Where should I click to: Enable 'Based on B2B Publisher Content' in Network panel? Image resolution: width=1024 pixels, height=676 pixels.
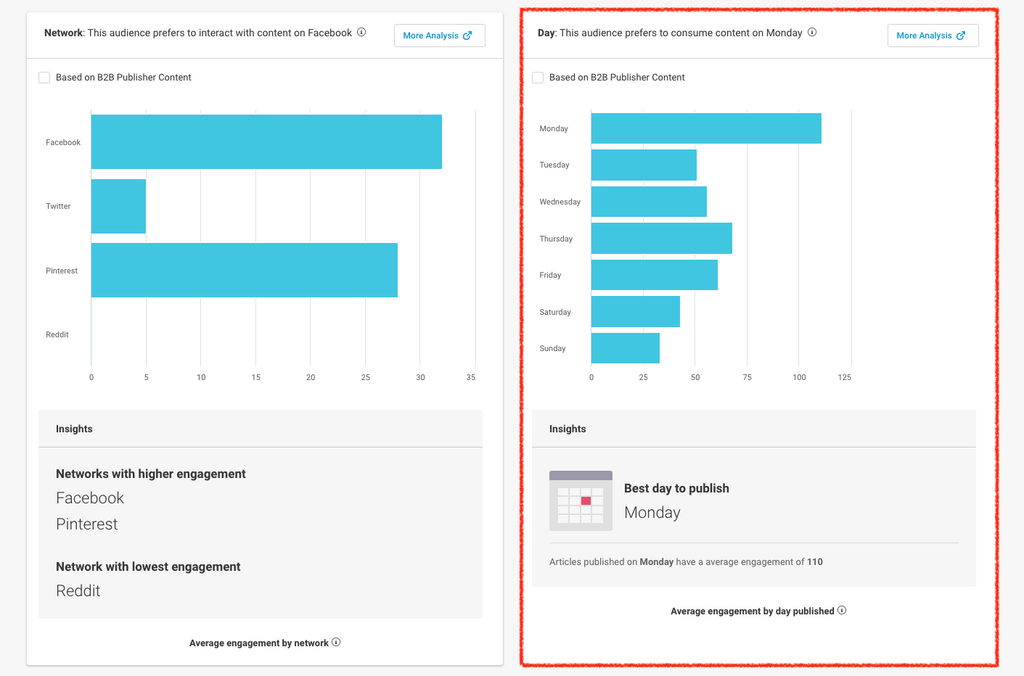tap(44, 77)
